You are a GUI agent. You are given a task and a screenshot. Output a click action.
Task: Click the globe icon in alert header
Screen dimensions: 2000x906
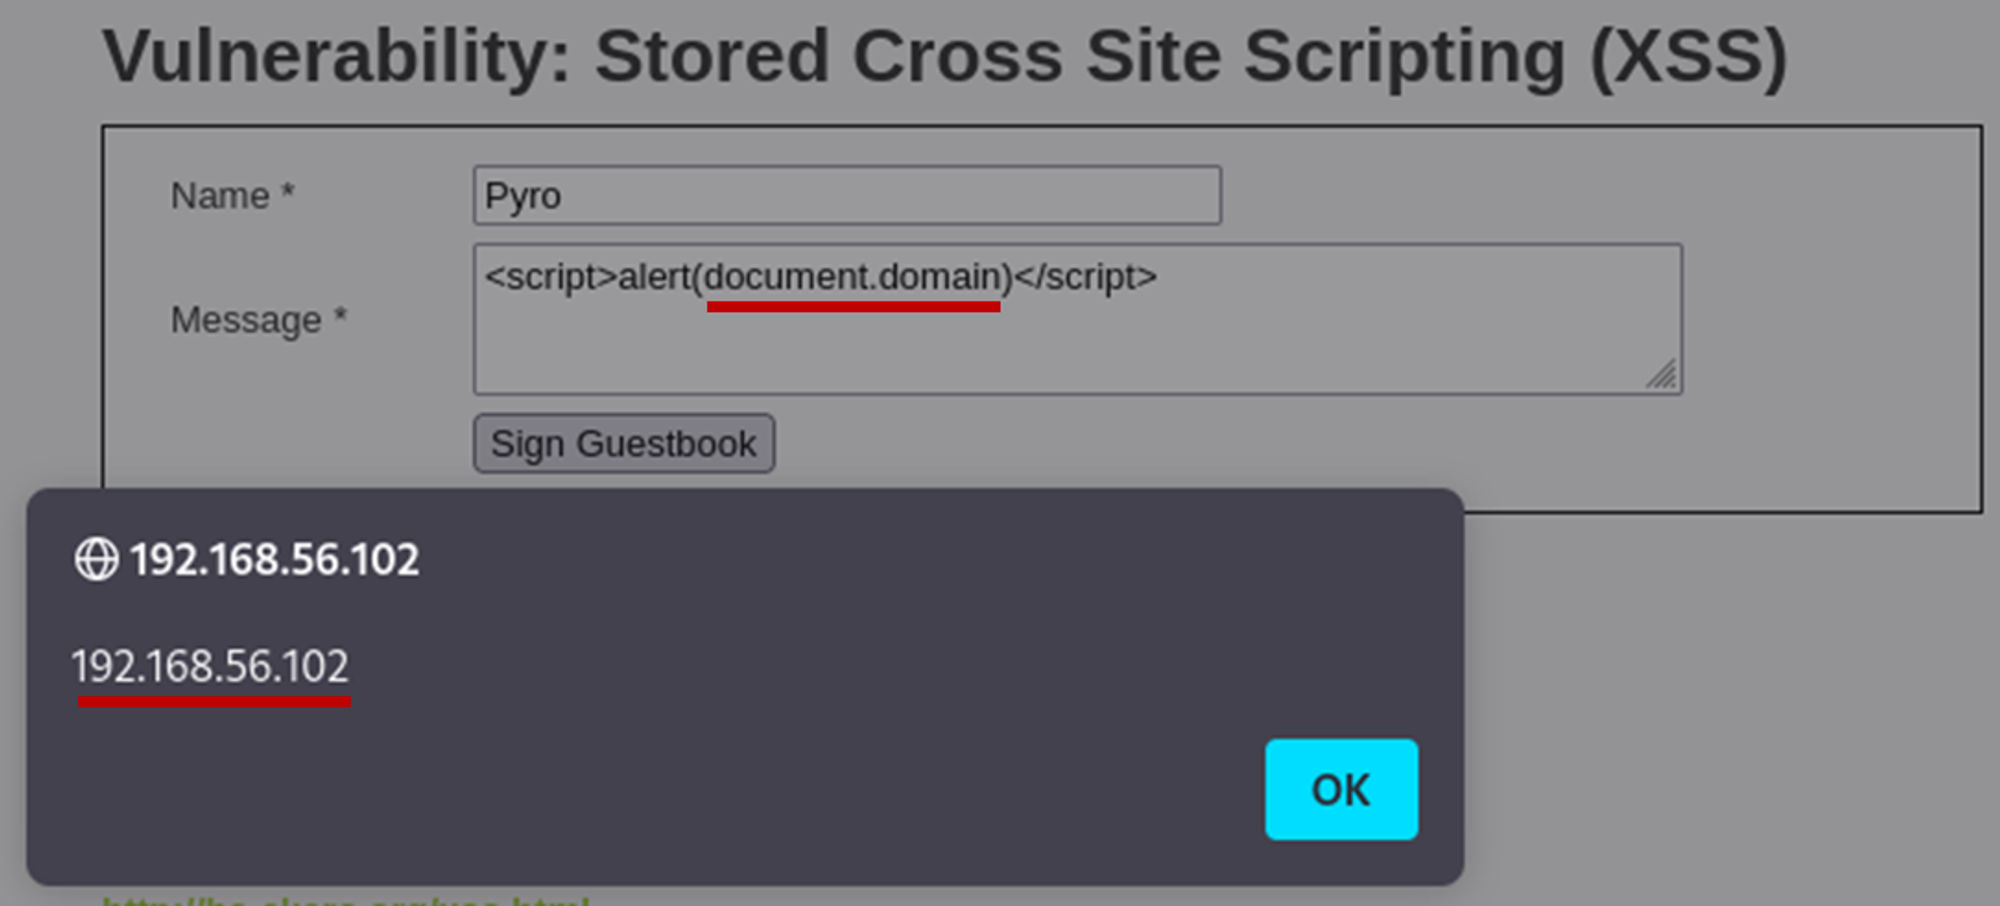pos(96,559)
